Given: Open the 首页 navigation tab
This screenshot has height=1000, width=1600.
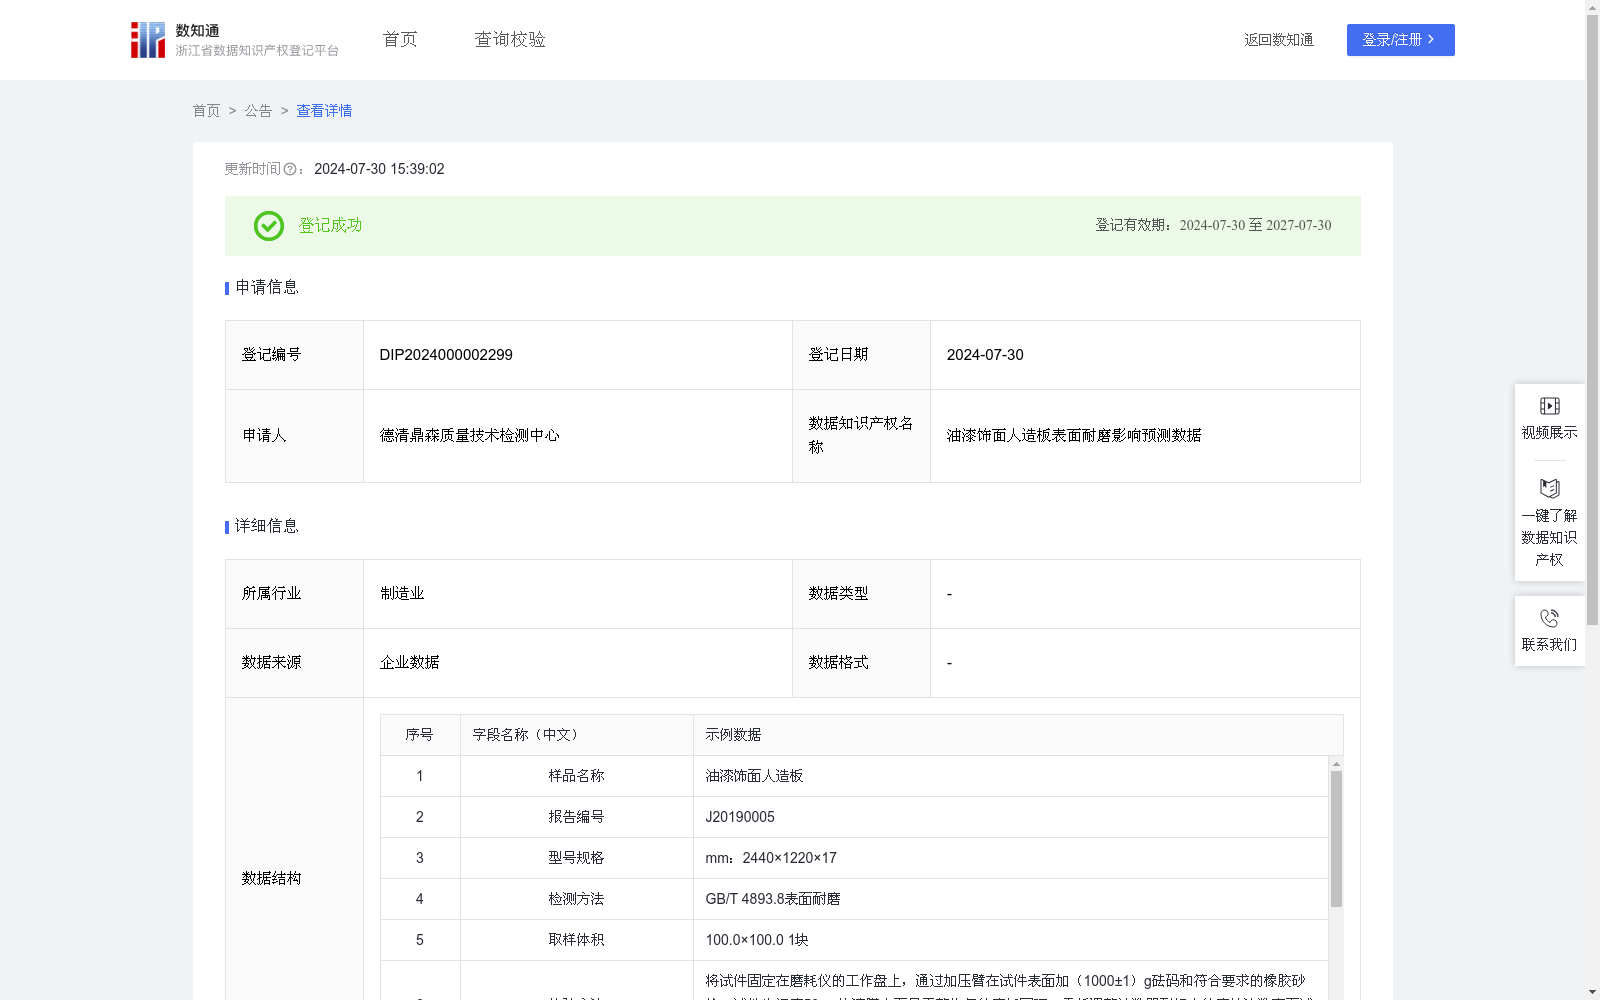Looking at the screenshot, I should click(x=400, y=40).
